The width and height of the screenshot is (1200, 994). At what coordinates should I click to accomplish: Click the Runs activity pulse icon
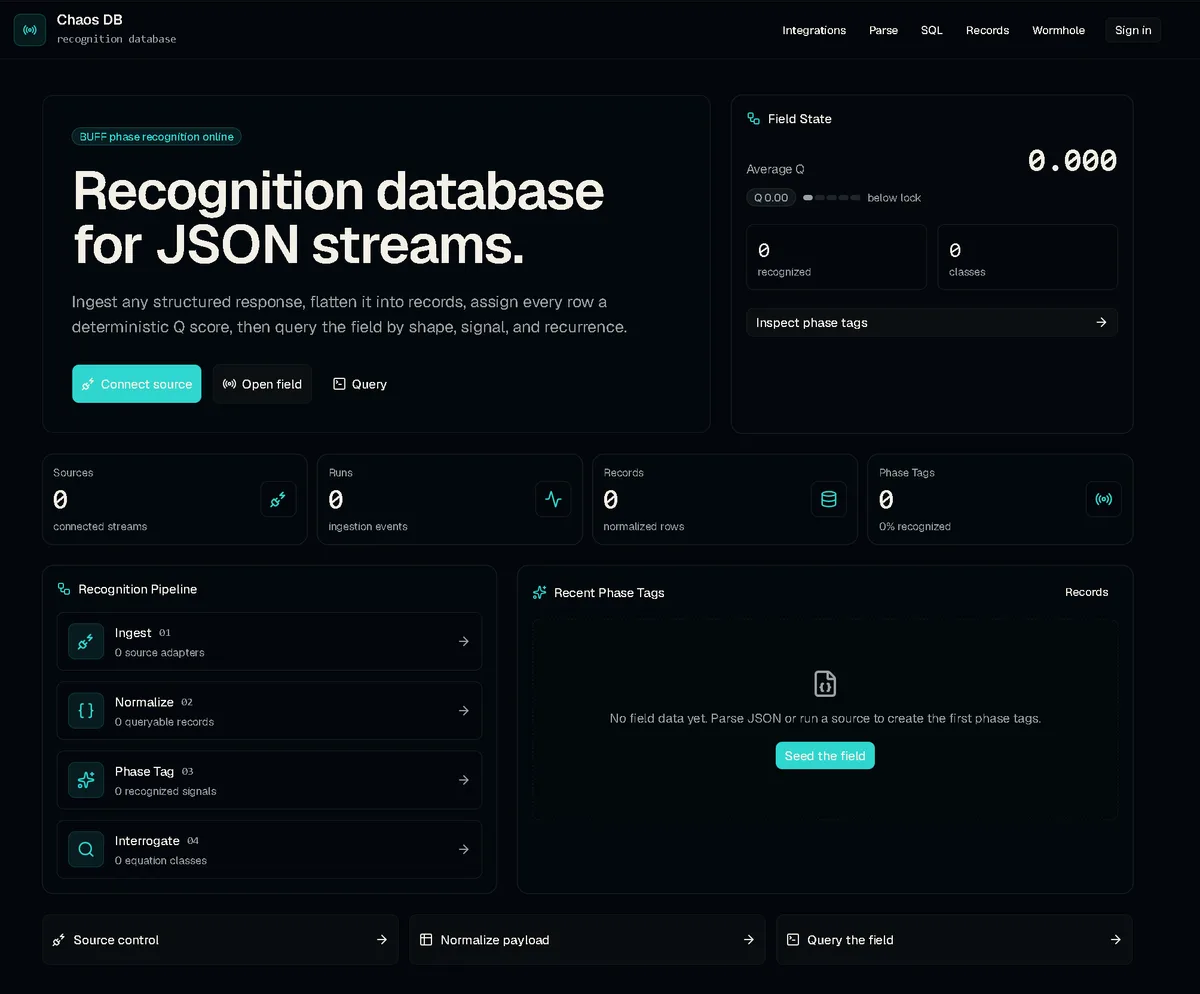(x=553, y=499)
